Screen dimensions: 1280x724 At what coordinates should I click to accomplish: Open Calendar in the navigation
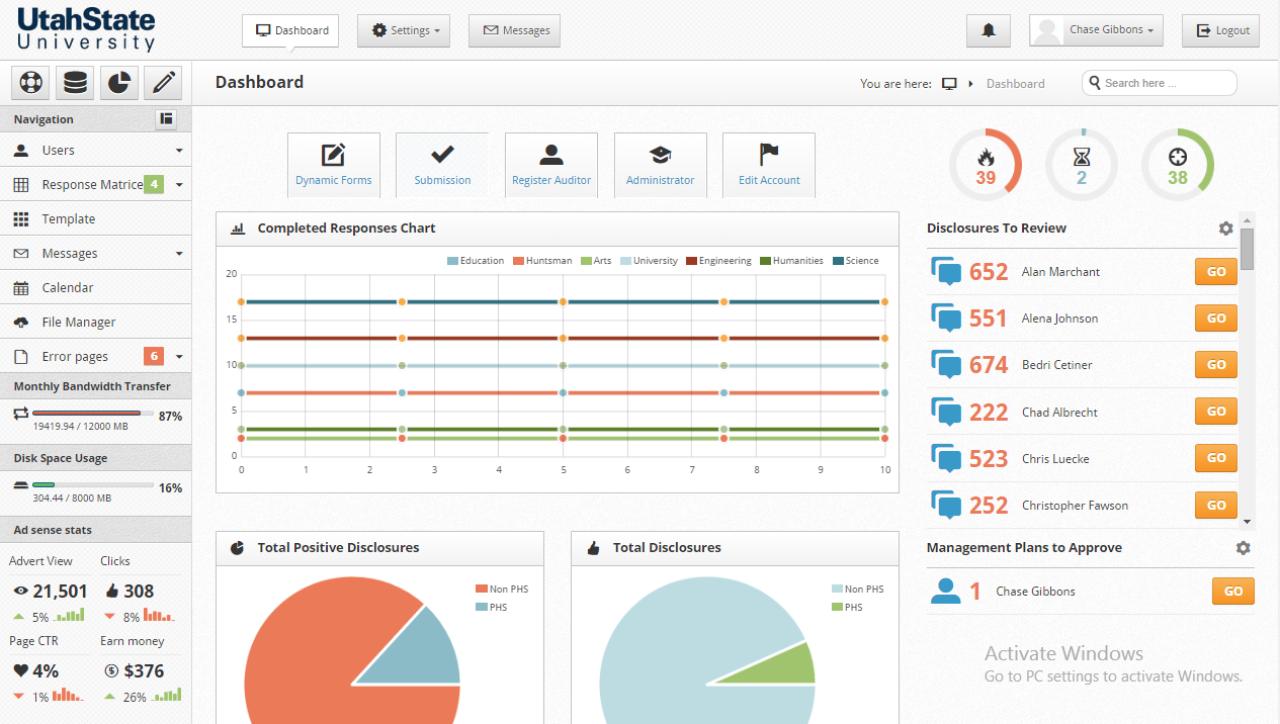pos(95,288)
